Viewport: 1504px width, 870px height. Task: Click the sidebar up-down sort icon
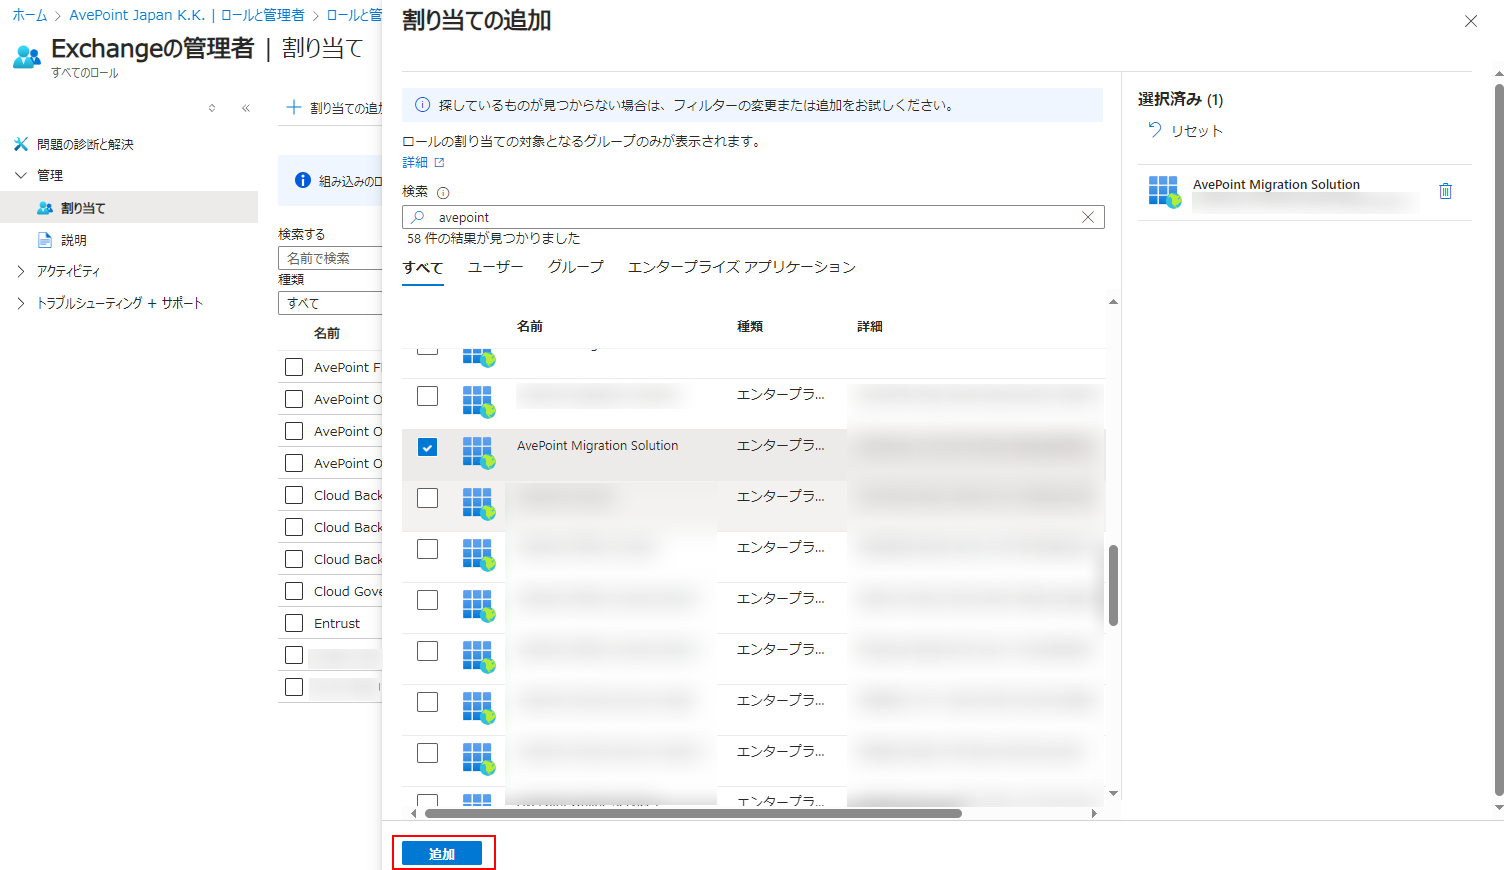[212, 108]
